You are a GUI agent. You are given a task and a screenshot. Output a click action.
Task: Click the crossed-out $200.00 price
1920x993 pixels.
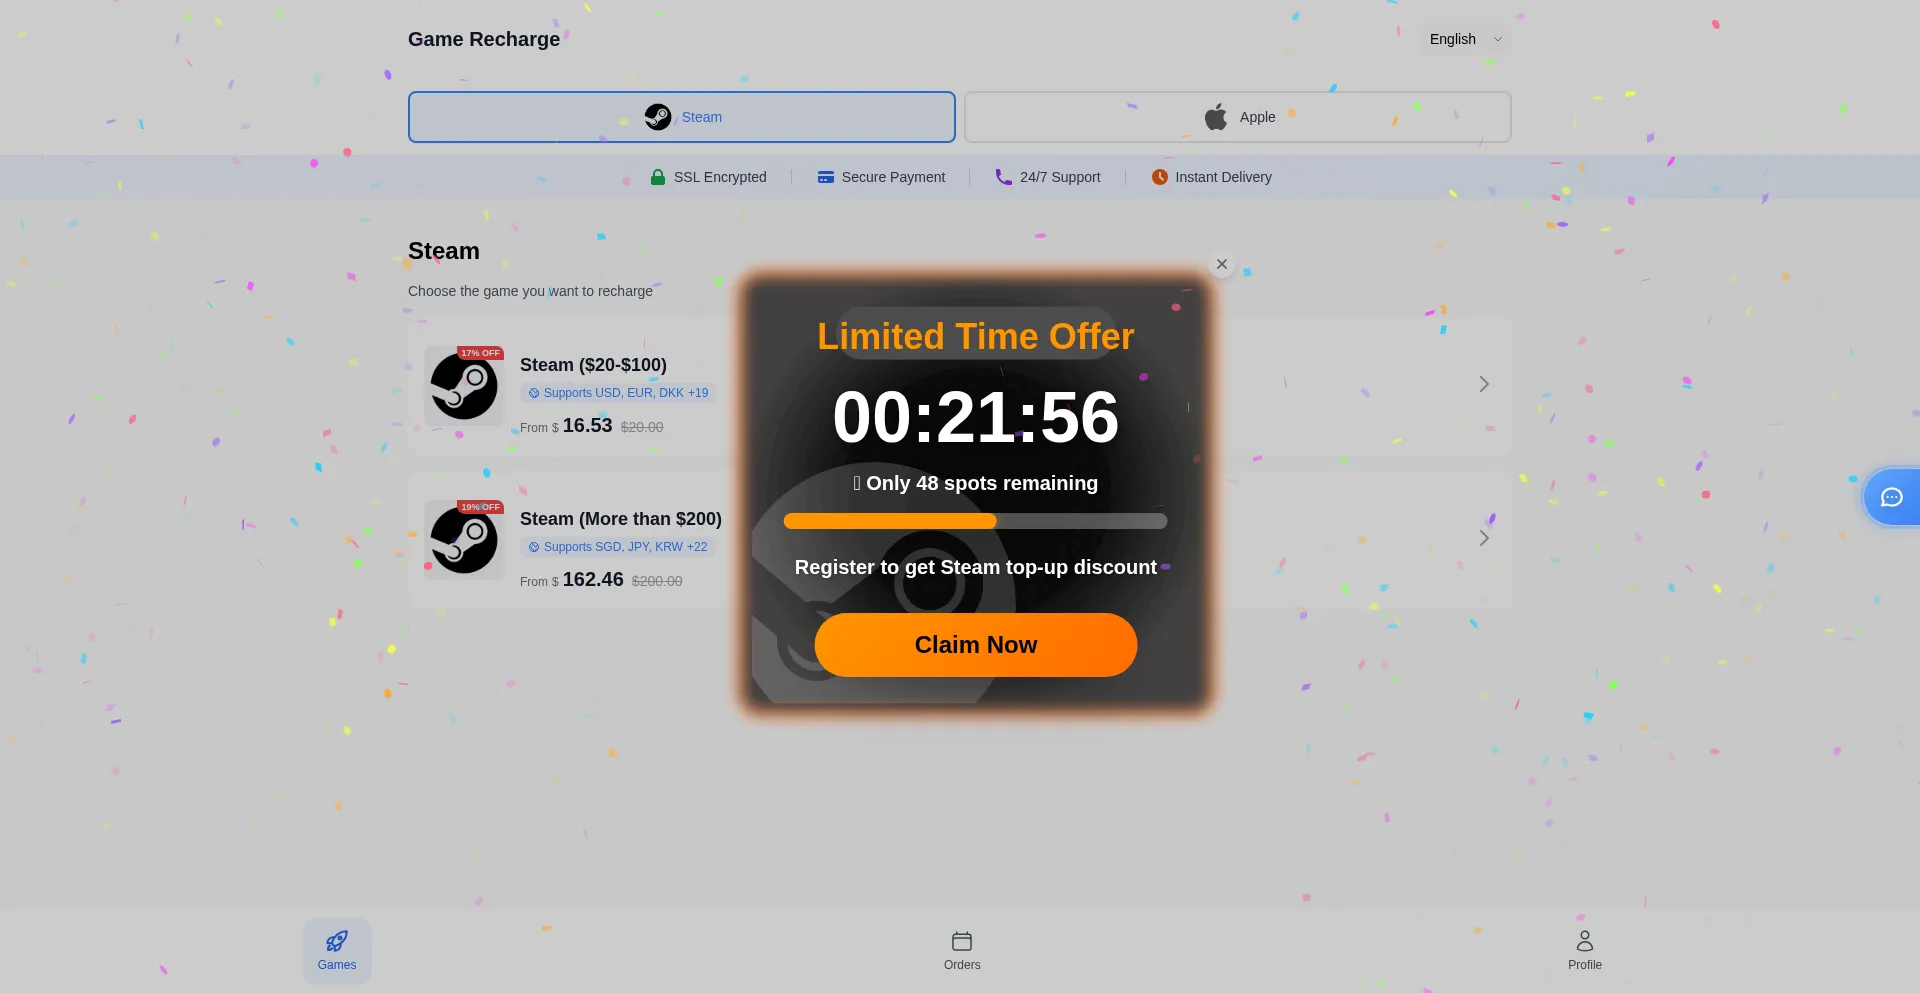(657, 581)
